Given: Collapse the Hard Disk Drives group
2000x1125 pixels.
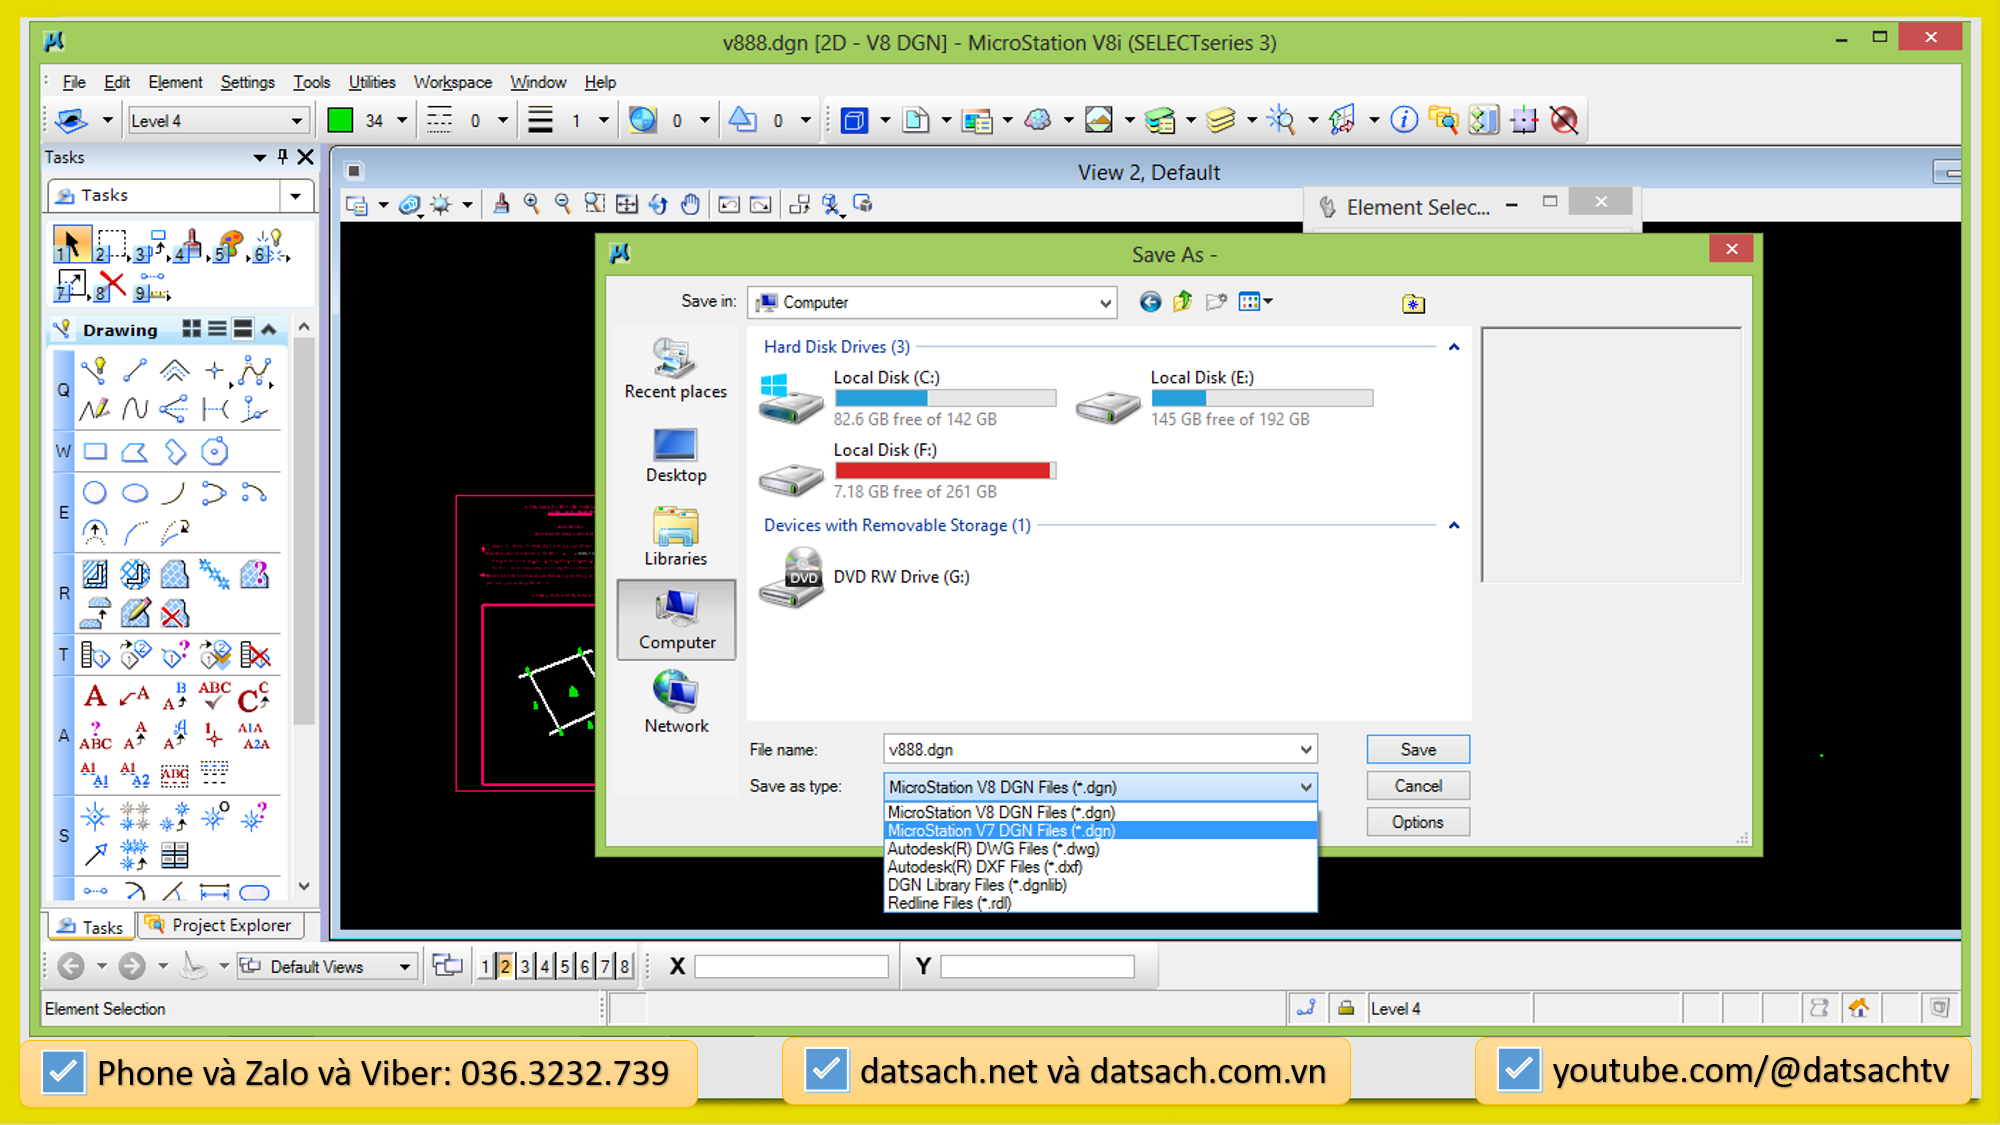Looking at the screenshot, I should 1454,347.
